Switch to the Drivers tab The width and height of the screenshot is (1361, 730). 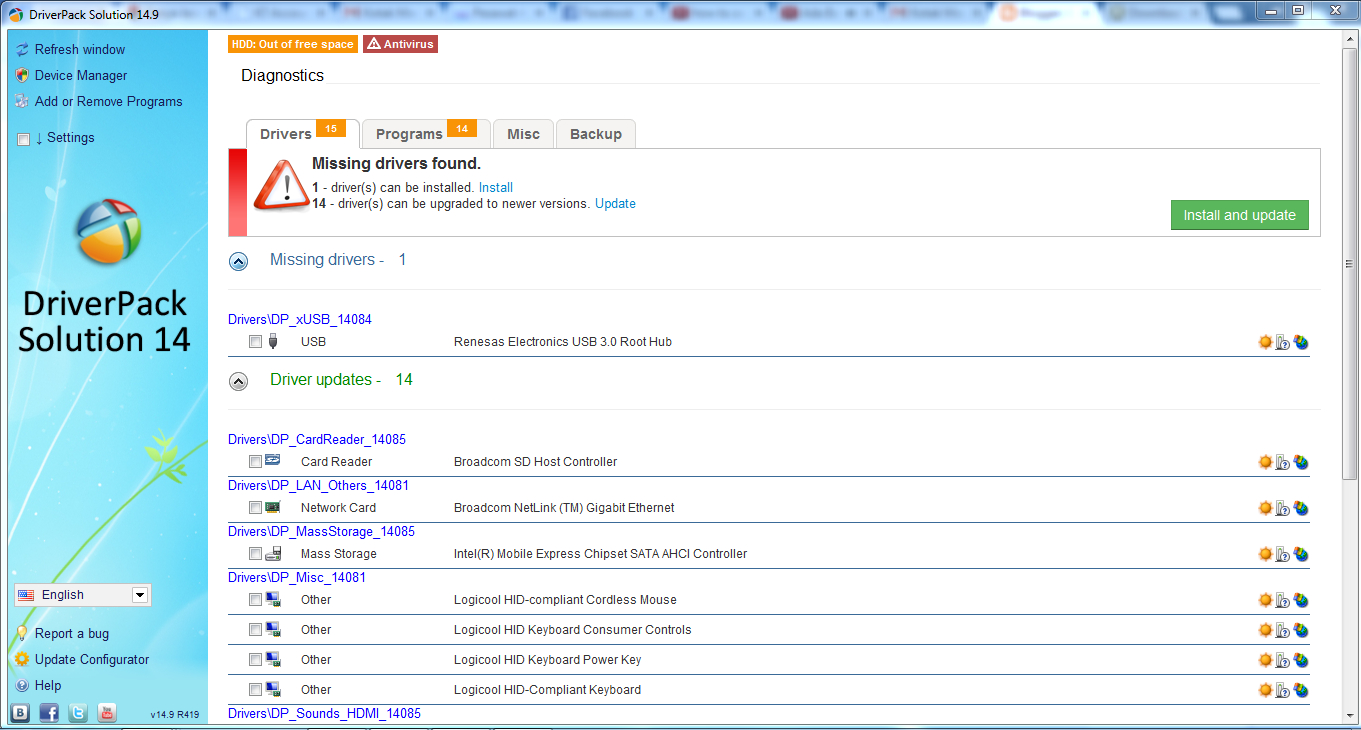303,133
